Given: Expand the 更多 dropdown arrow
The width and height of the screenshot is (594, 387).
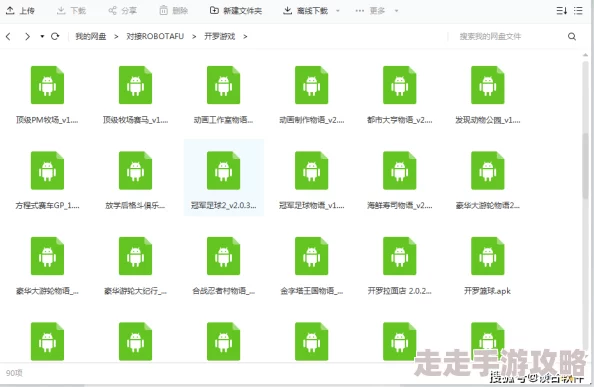Looking at the screenshot, I should 396,11.
